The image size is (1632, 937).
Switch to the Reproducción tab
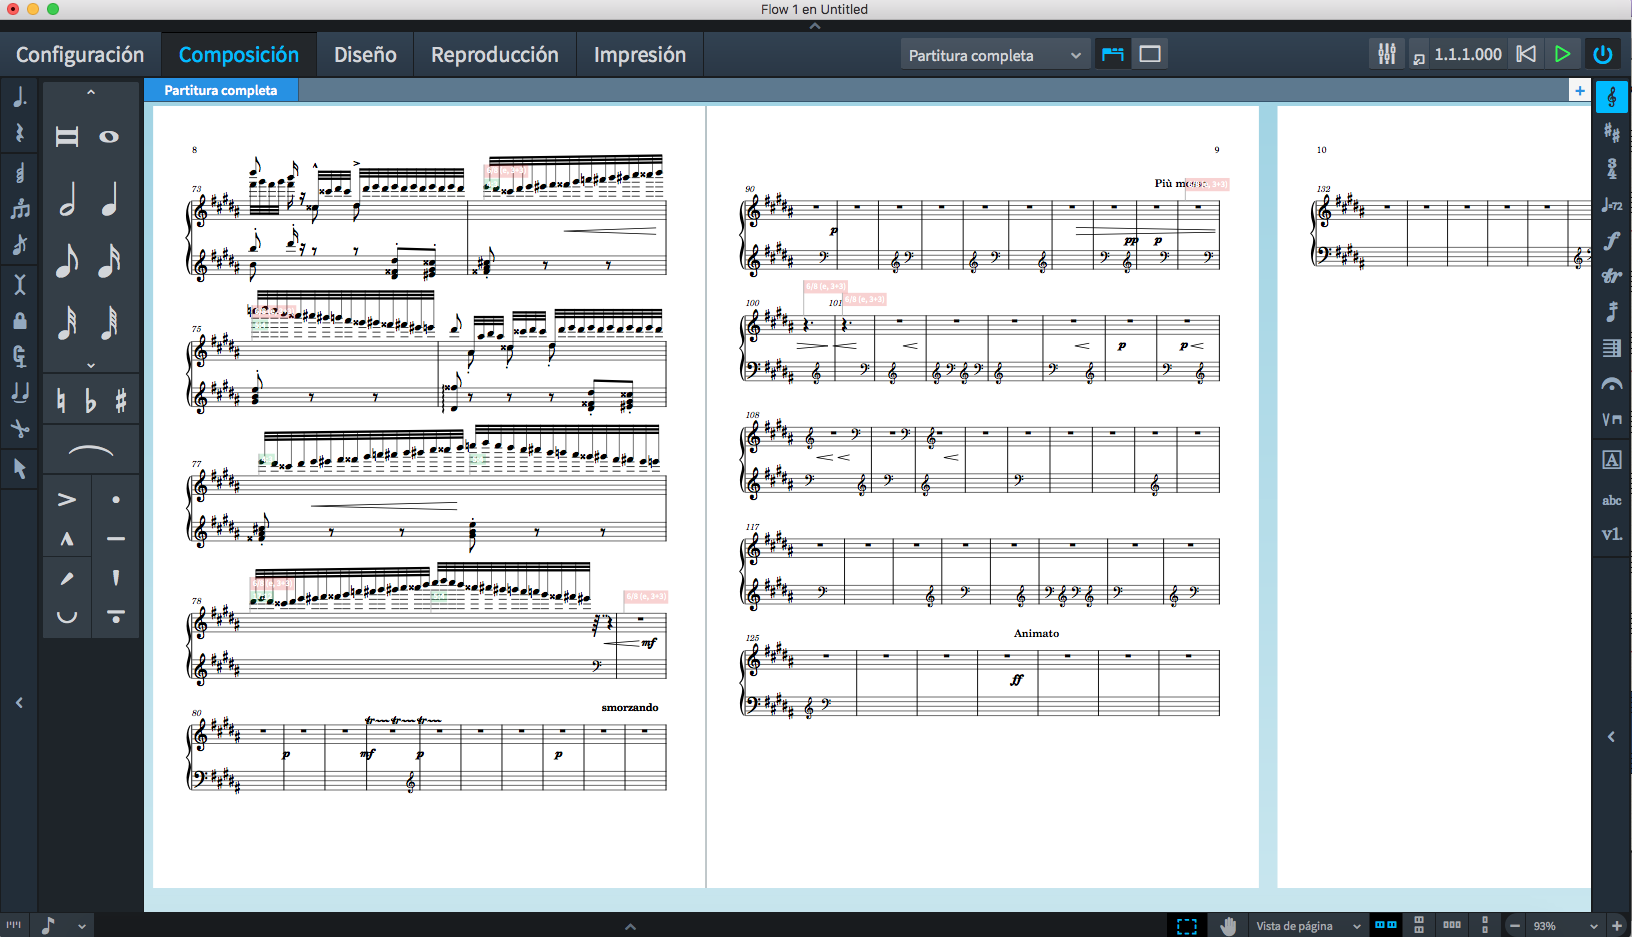[494, 54]
